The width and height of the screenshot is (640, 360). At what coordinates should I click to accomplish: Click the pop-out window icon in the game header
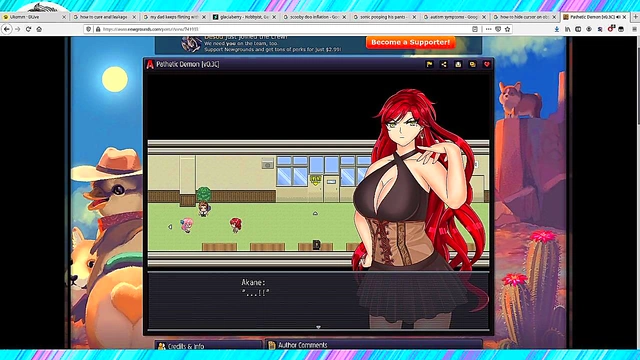coord(473,64)
